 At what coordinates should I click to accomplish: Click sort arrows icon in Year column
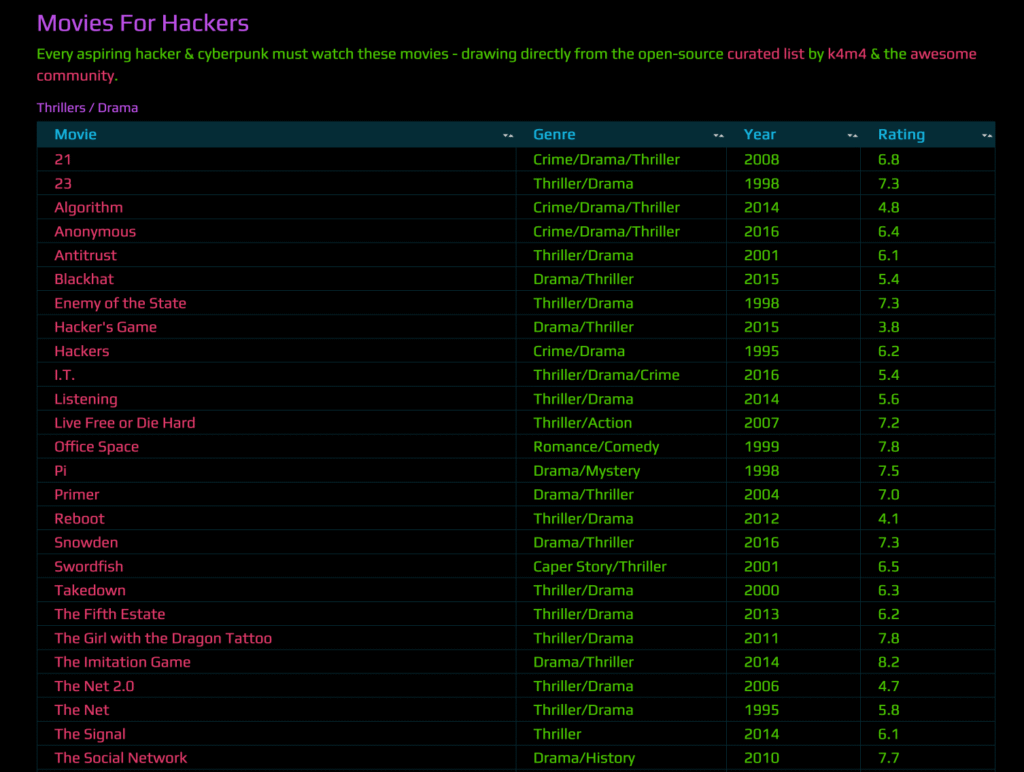[x=852, y=135]
